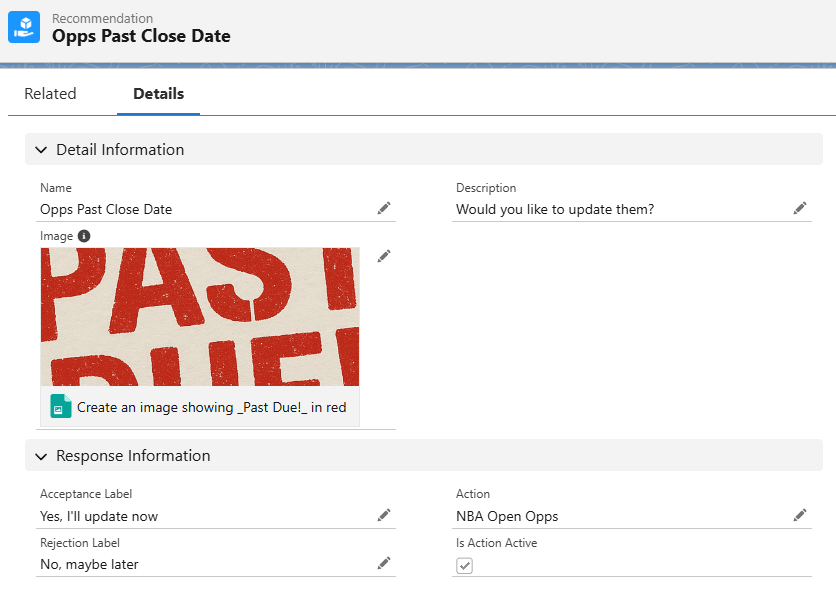Switch to the Related tab
Image resolution: width=836 pixels, height=589 pixels.
pos(50,94)
